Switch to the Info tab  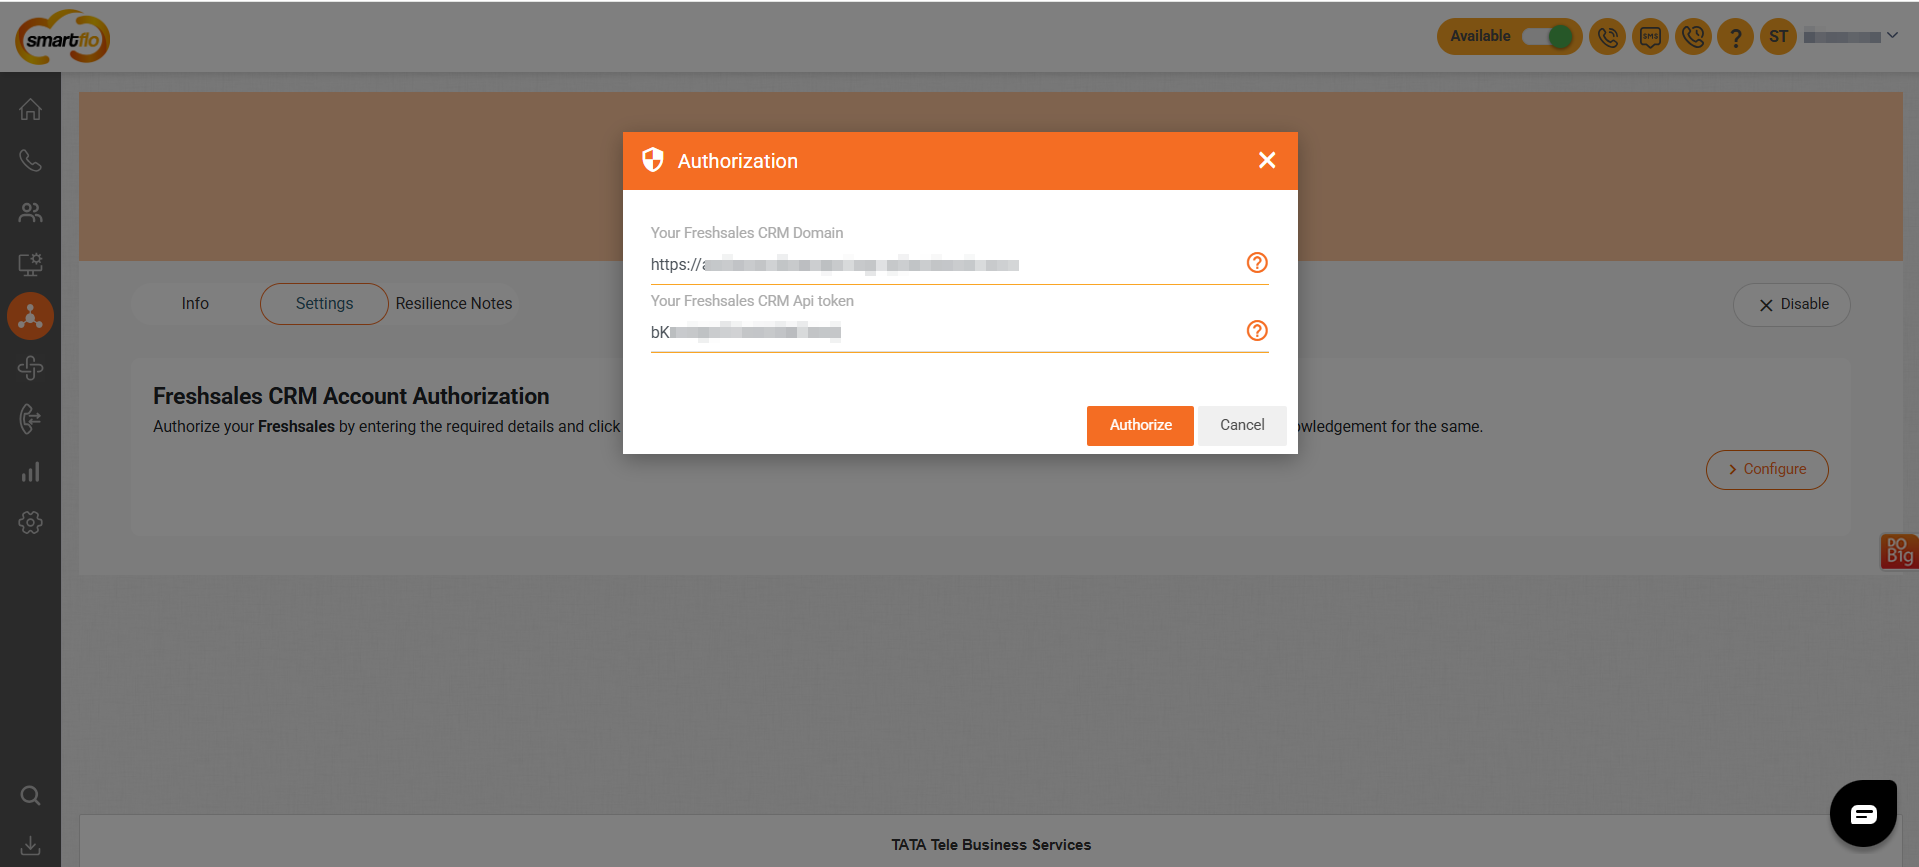(x=195, y=304)
